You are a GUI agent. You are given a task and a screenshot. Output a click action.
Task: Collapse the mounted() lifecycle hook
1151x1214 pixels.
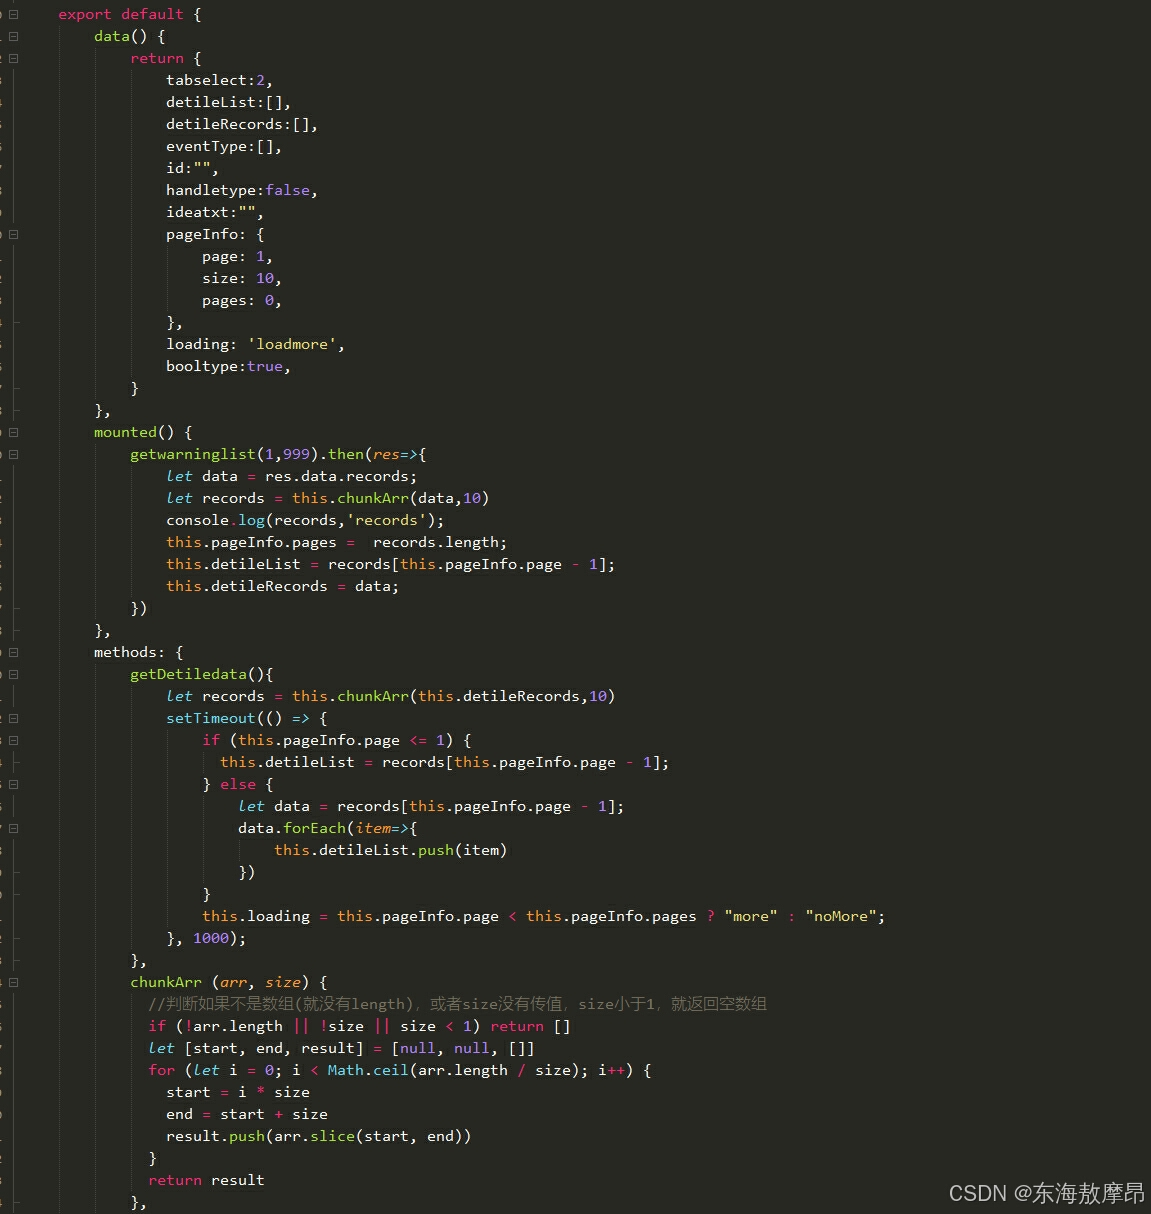13,432
